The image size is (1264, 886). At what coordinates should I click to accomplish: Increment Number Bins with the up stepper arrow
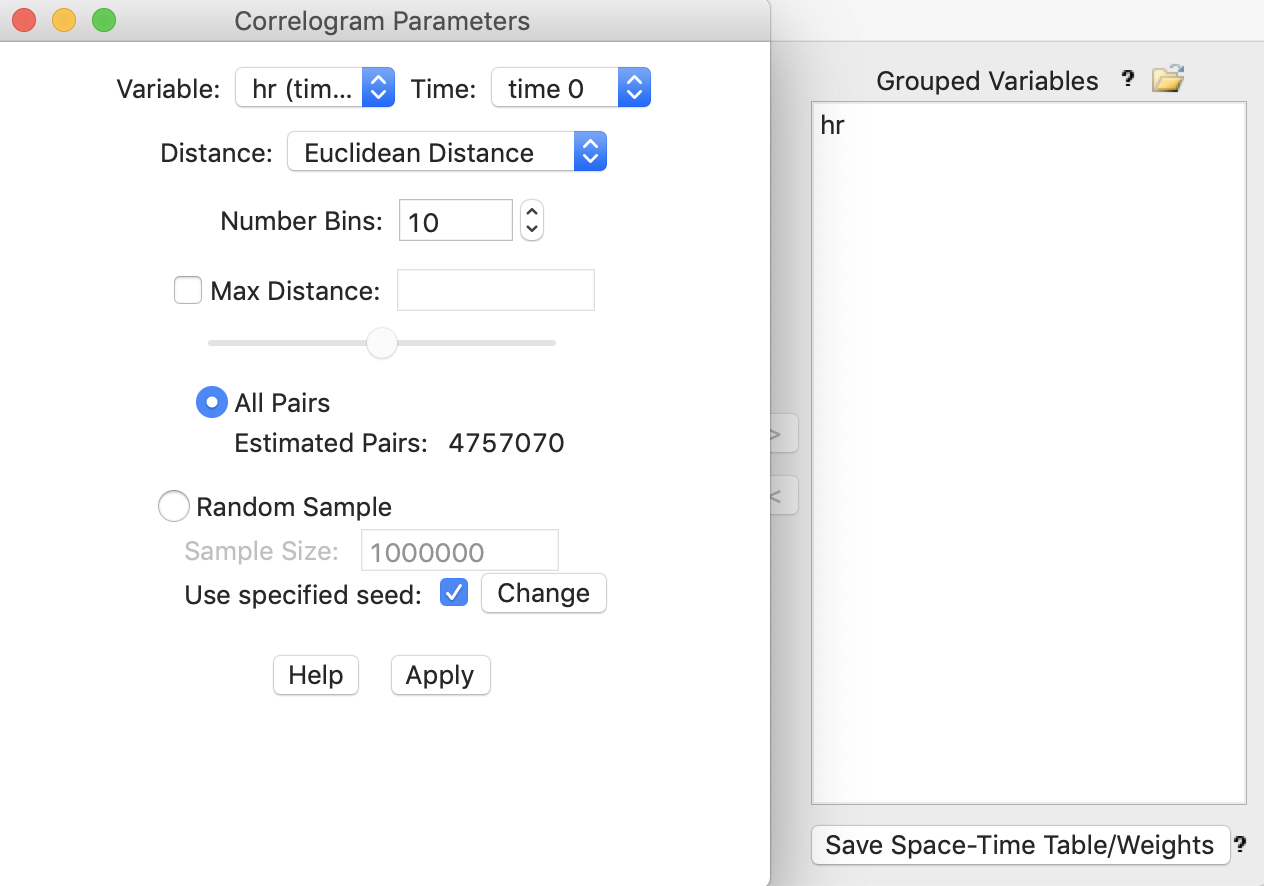coord(531,210)
